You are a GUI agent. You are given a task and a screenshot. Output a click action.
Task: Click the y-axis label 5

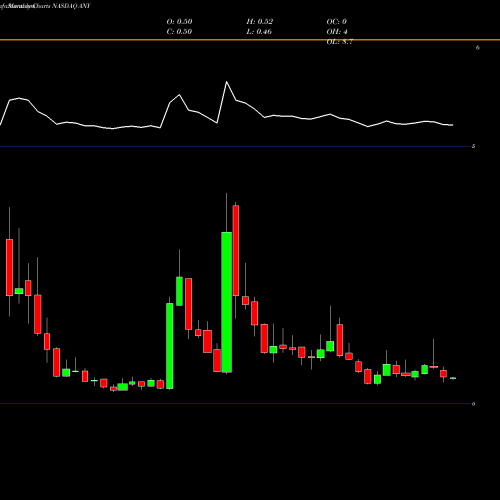tap(473, 146)
